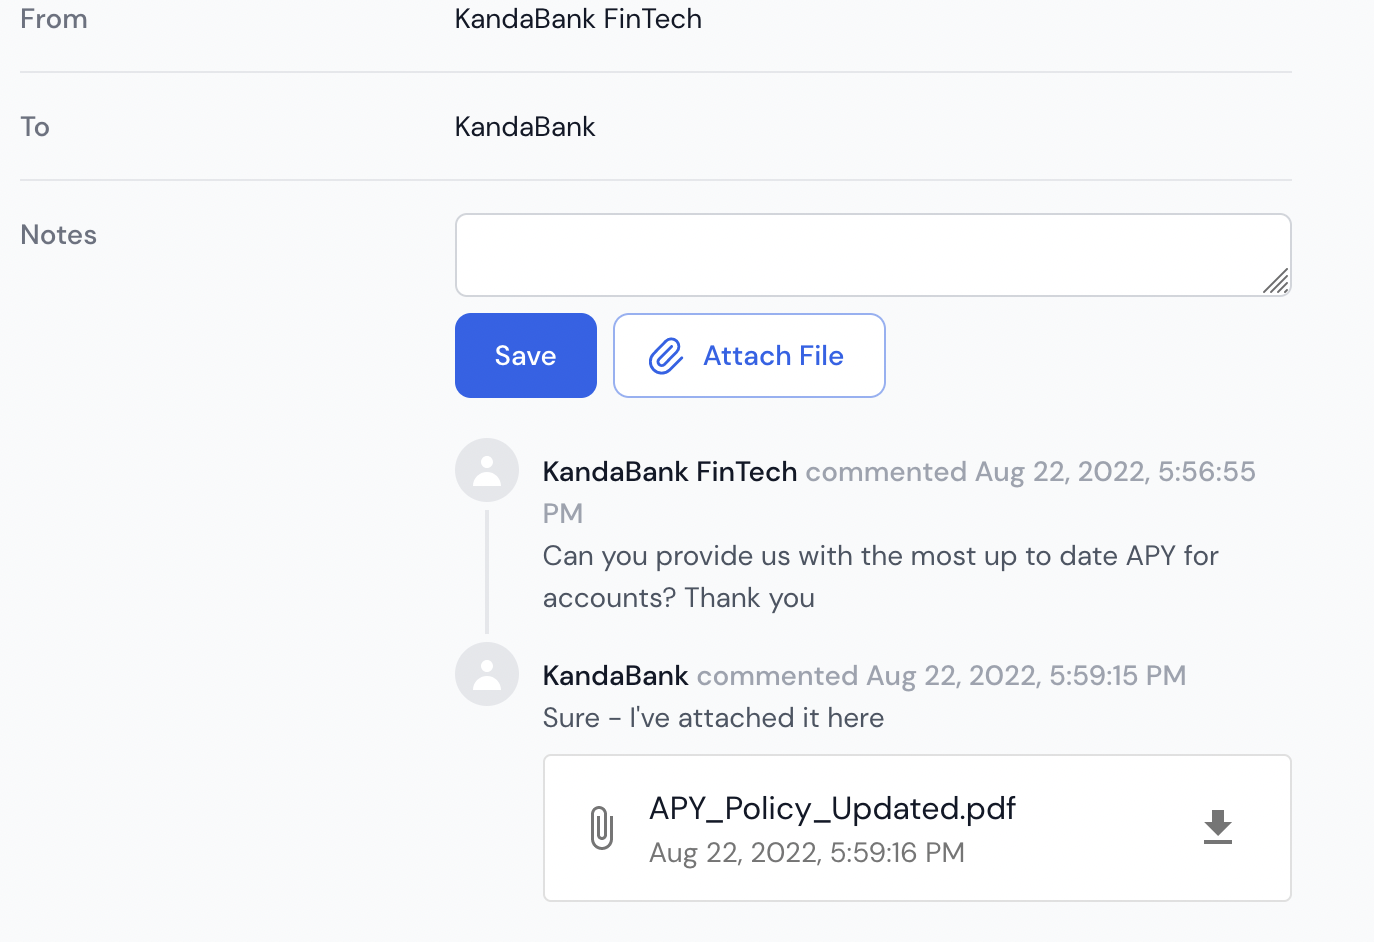Click the attachment paperclip icon beside APY_Policy_Updated.pdf
The height and width of the screenshot is (942, 1374).
[601, 828]
